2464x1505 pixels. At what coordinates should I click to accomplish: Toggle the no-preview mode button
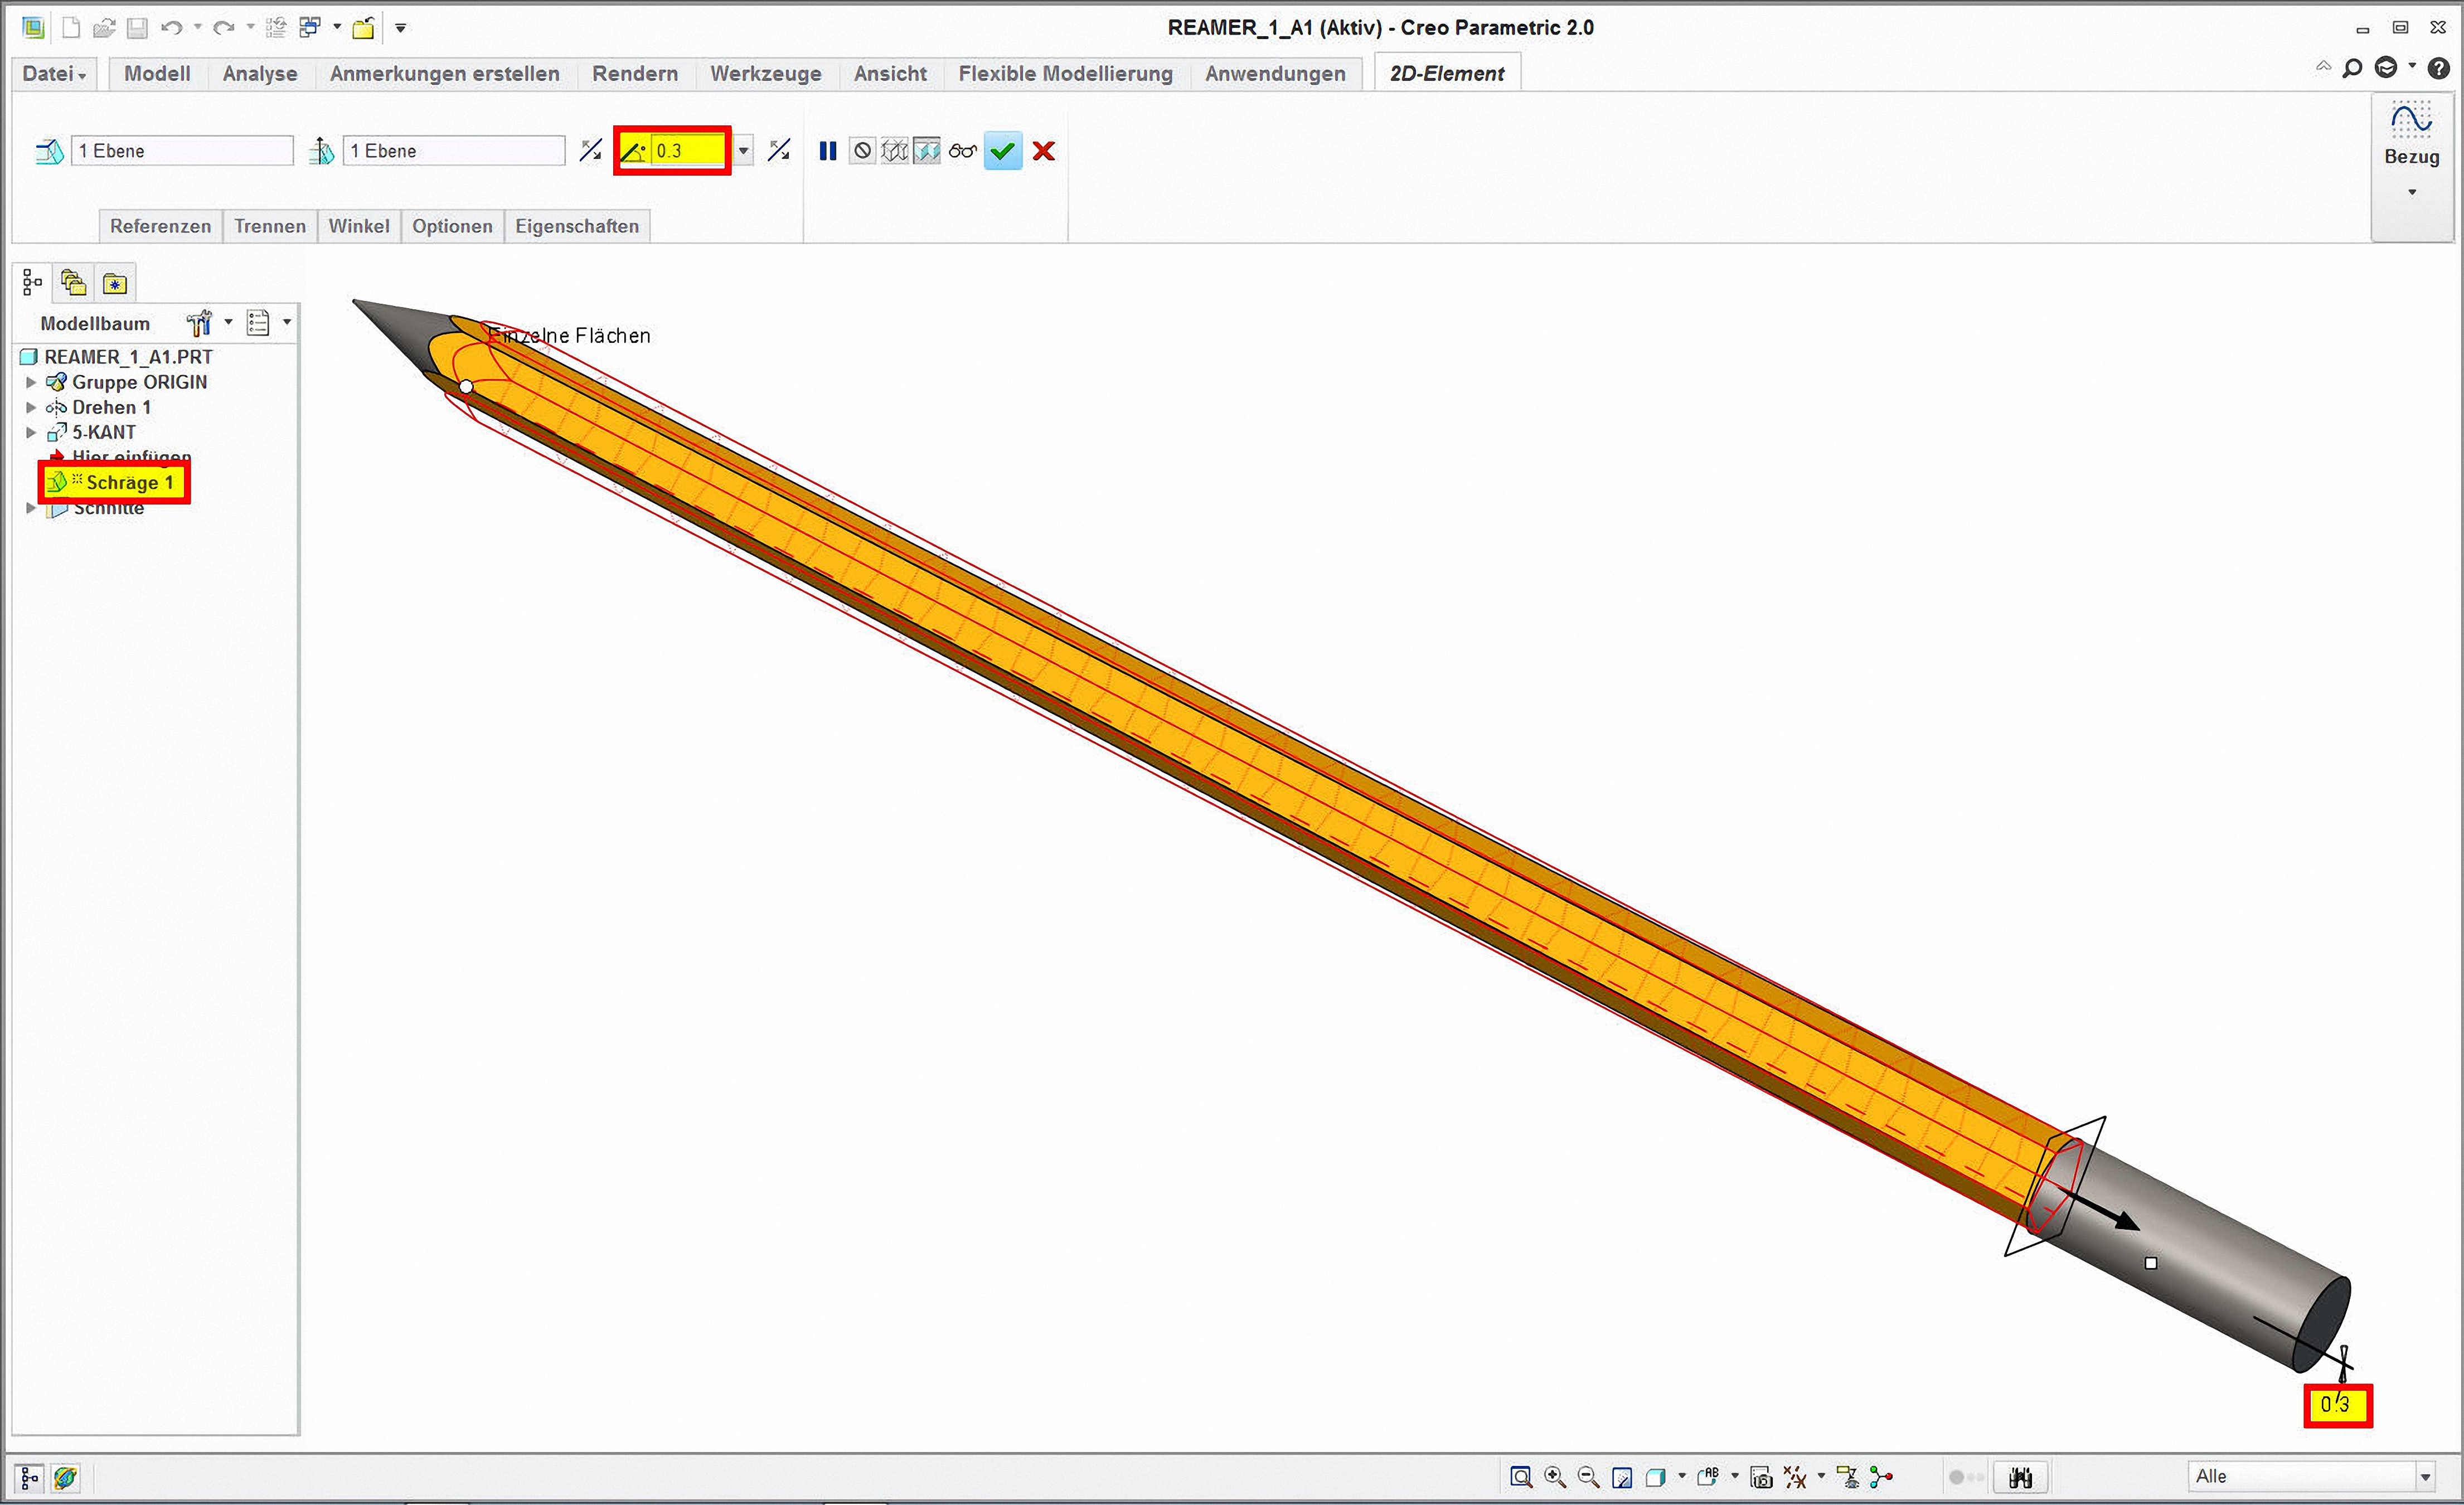click(x=862, y=151)
